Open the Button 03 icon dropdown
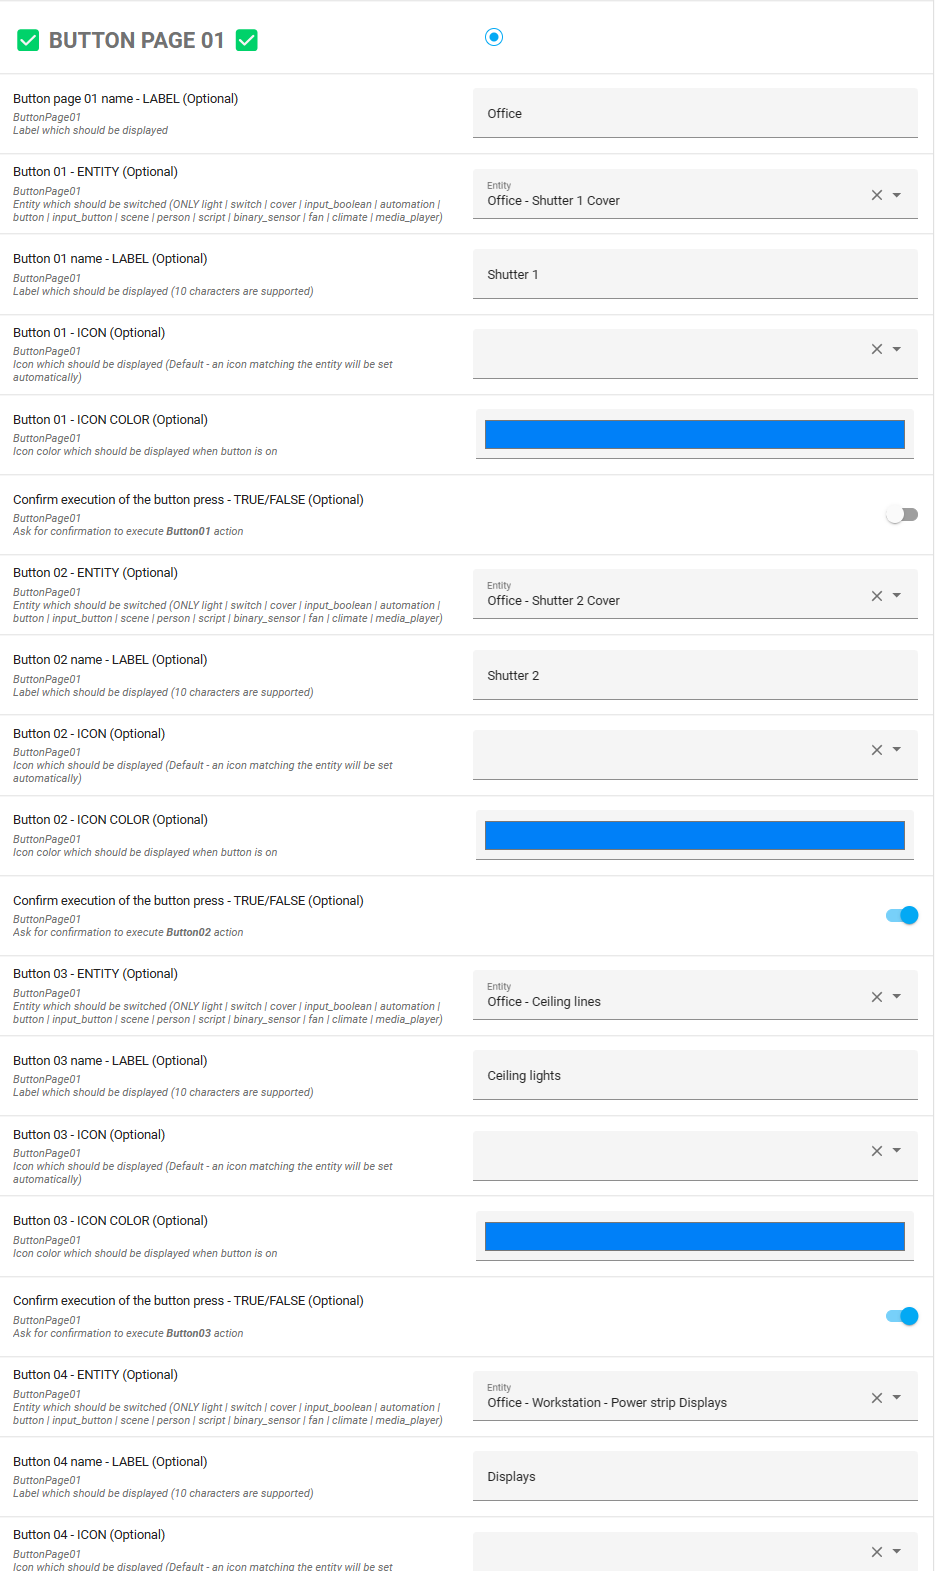 tap(897, 1150)
